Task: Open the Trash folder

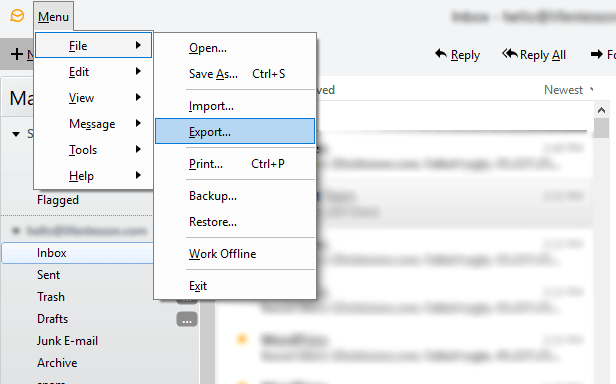Action: point(51,297)
